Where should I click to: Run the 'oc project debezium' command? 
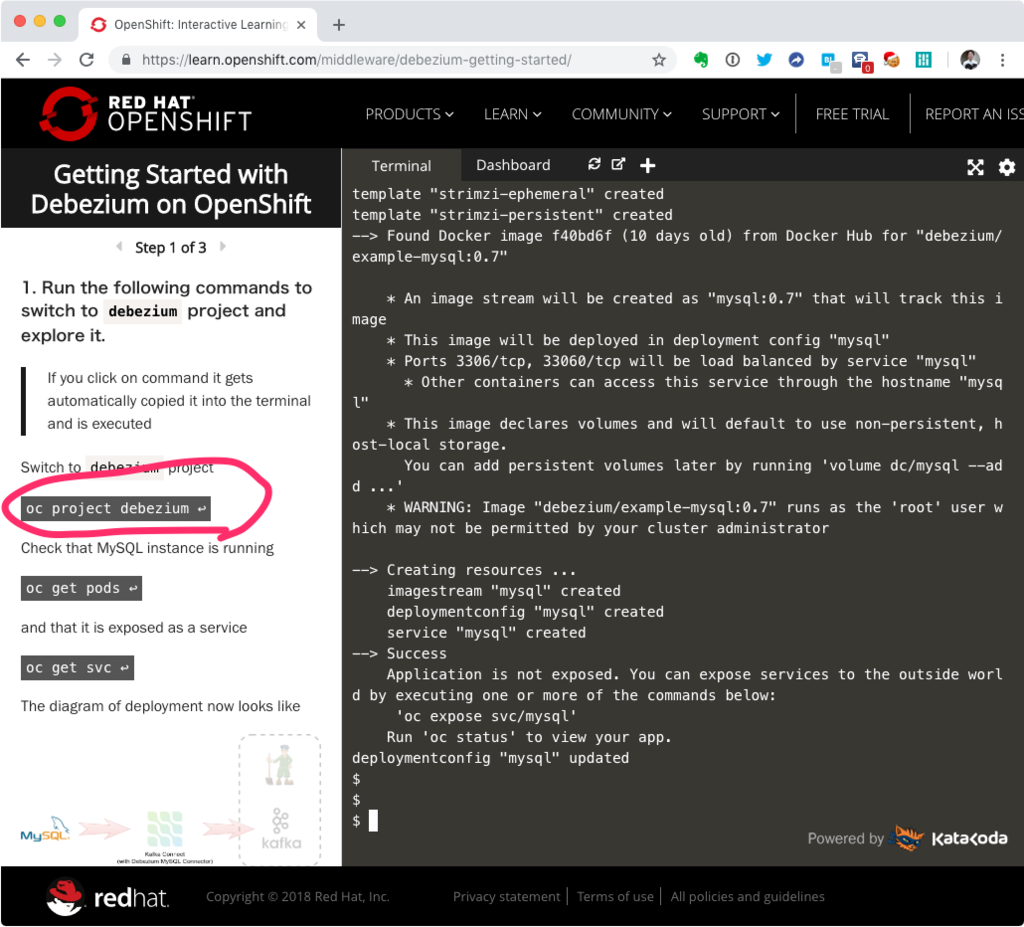click(116, 508)
